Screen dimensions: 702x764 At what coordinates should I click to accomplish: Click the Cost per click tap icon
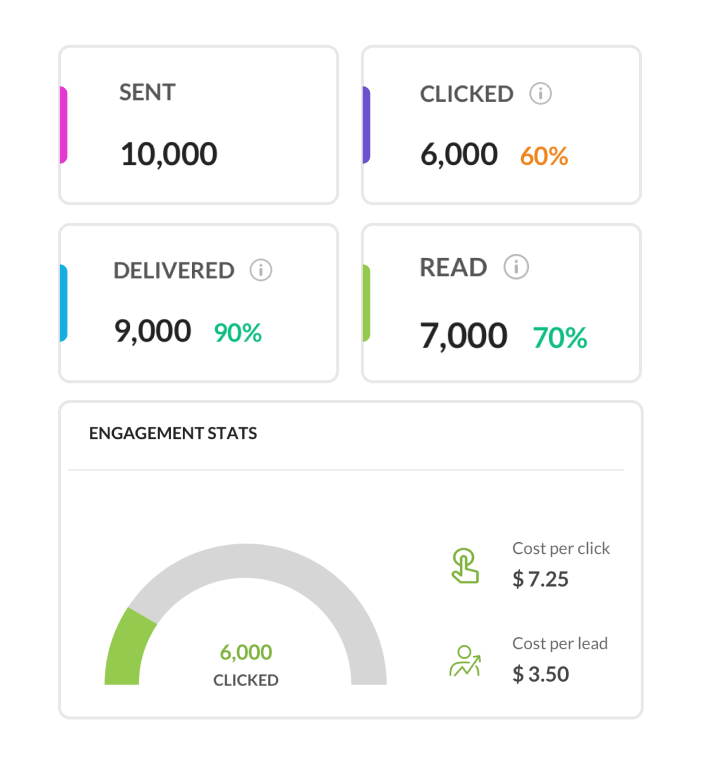(x=464, y=566)
